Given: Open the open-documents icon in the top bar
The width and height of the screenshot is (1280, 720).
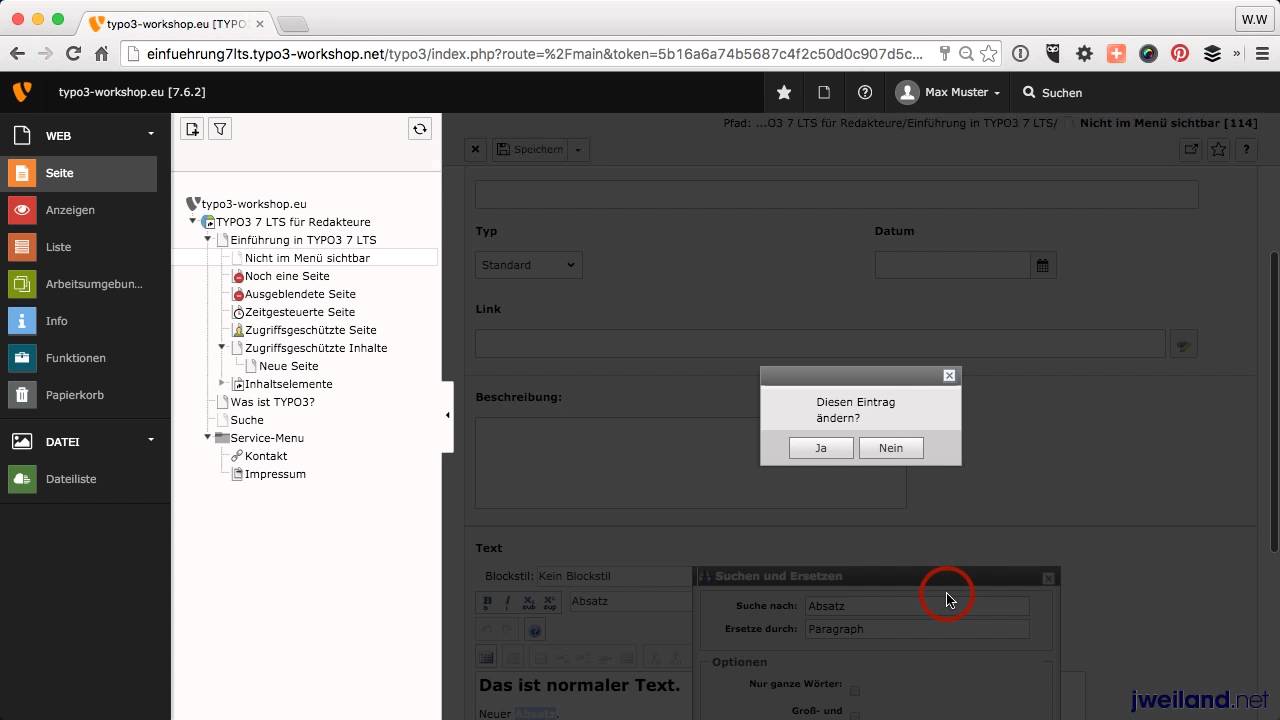Looking at the screenshot, I should pos(824,92).
